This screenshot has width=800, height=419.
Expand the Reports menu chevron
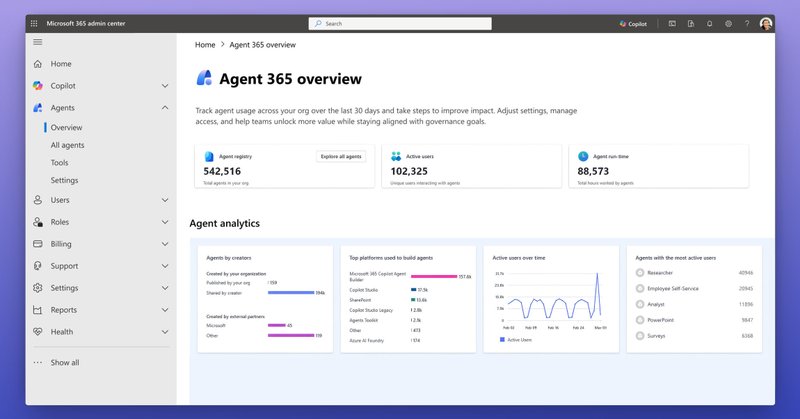click(x=165, y=310)
